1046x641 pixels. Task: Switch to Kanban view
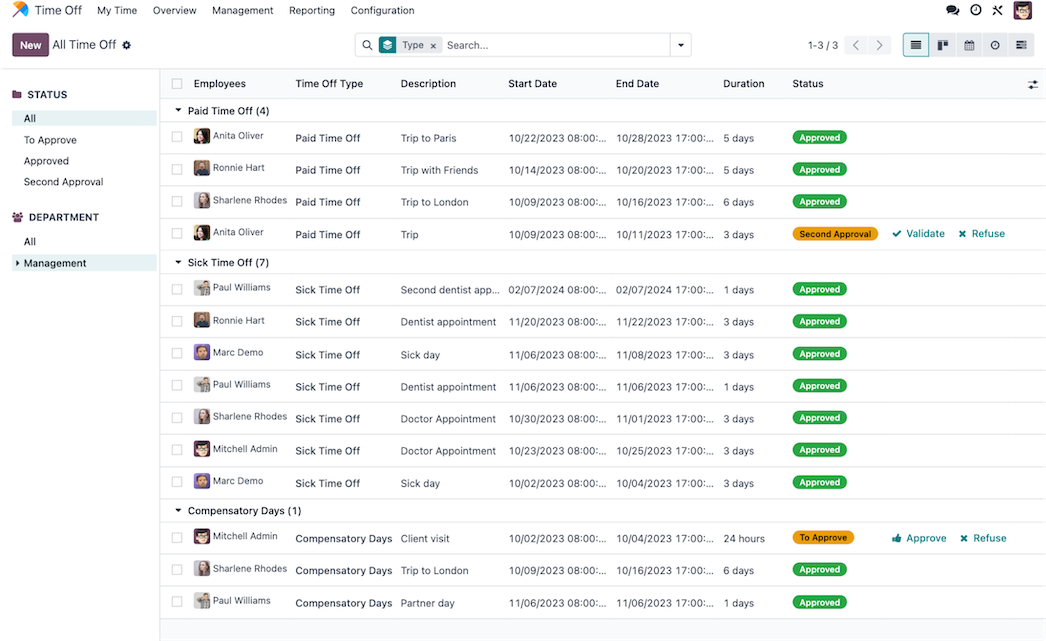pos(943,45)
